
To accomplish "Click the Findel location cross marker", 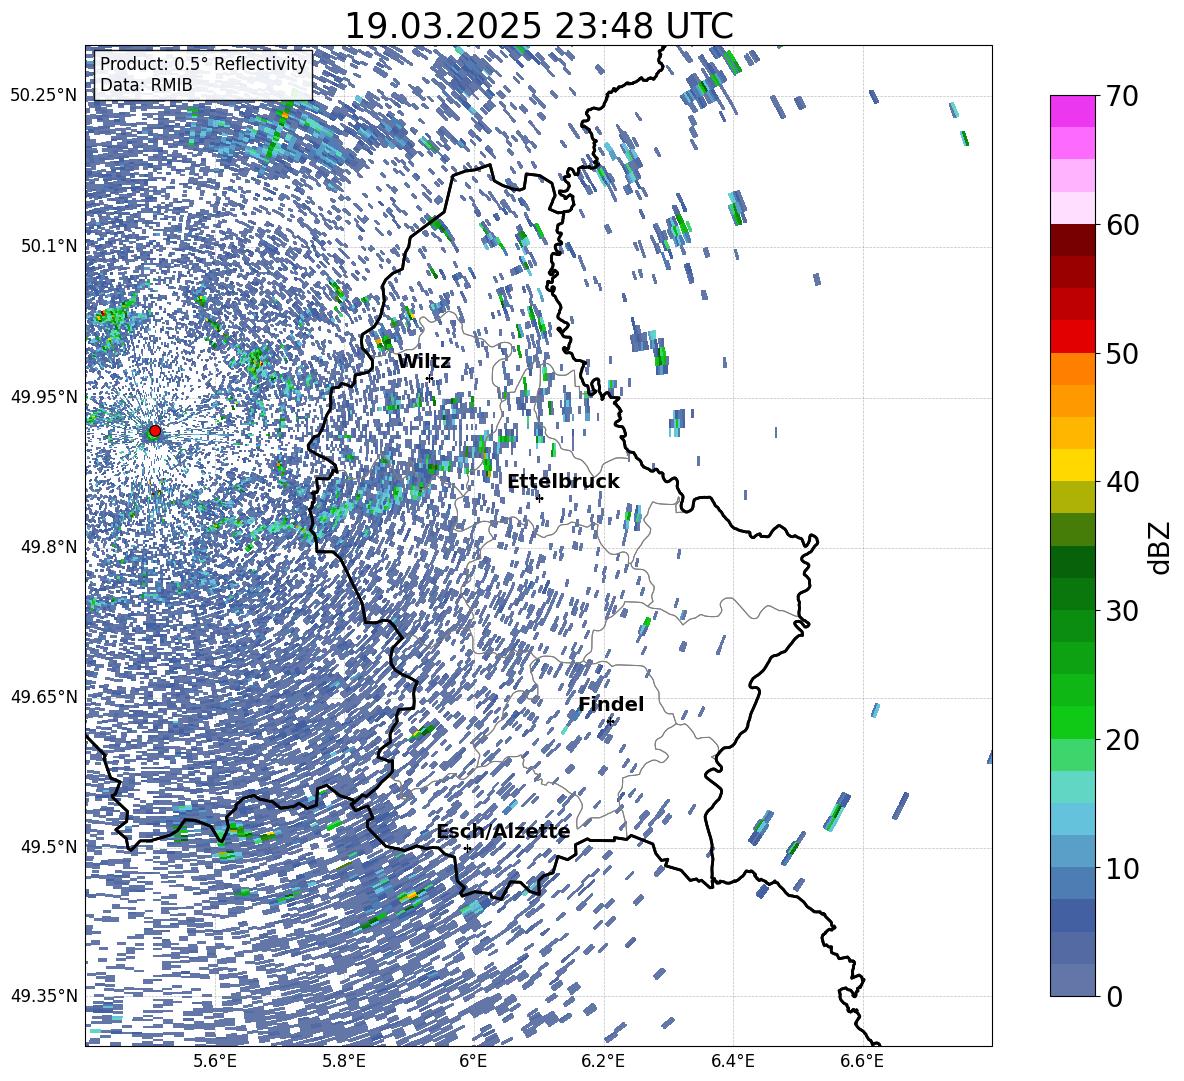I will point(610,722).
